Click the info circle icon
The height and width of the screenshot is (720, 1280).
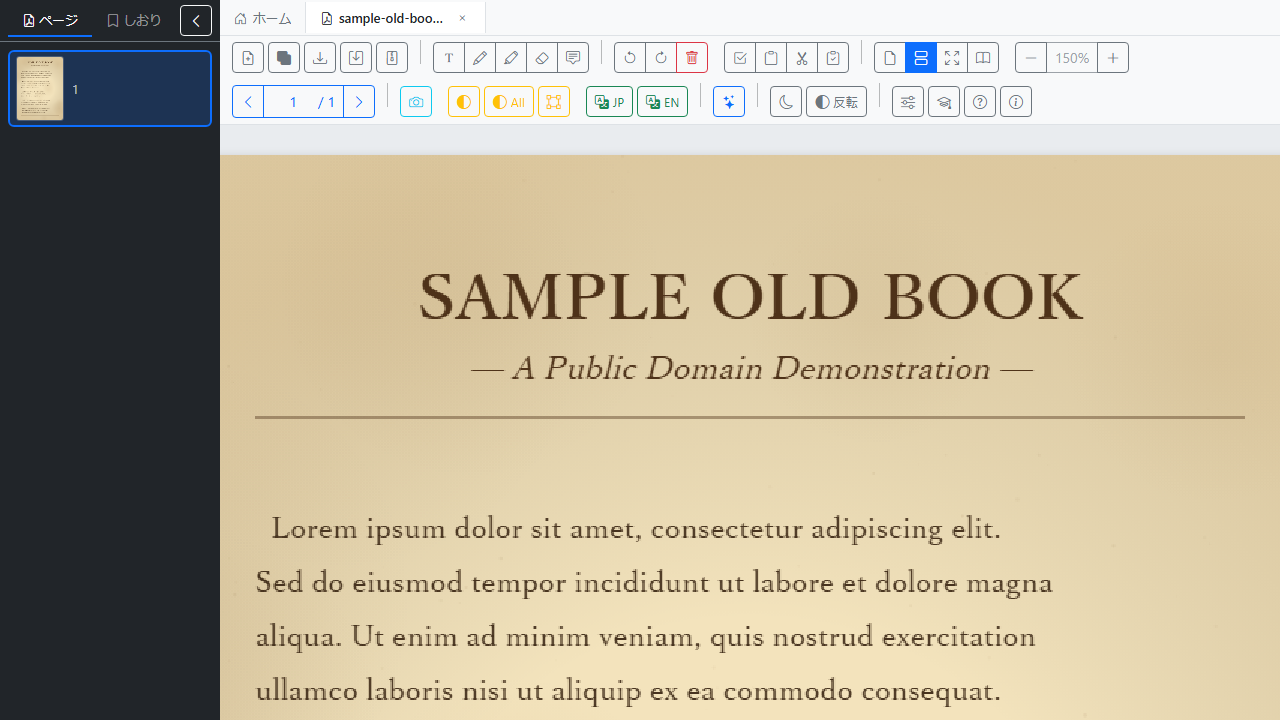pos(1016,102)
